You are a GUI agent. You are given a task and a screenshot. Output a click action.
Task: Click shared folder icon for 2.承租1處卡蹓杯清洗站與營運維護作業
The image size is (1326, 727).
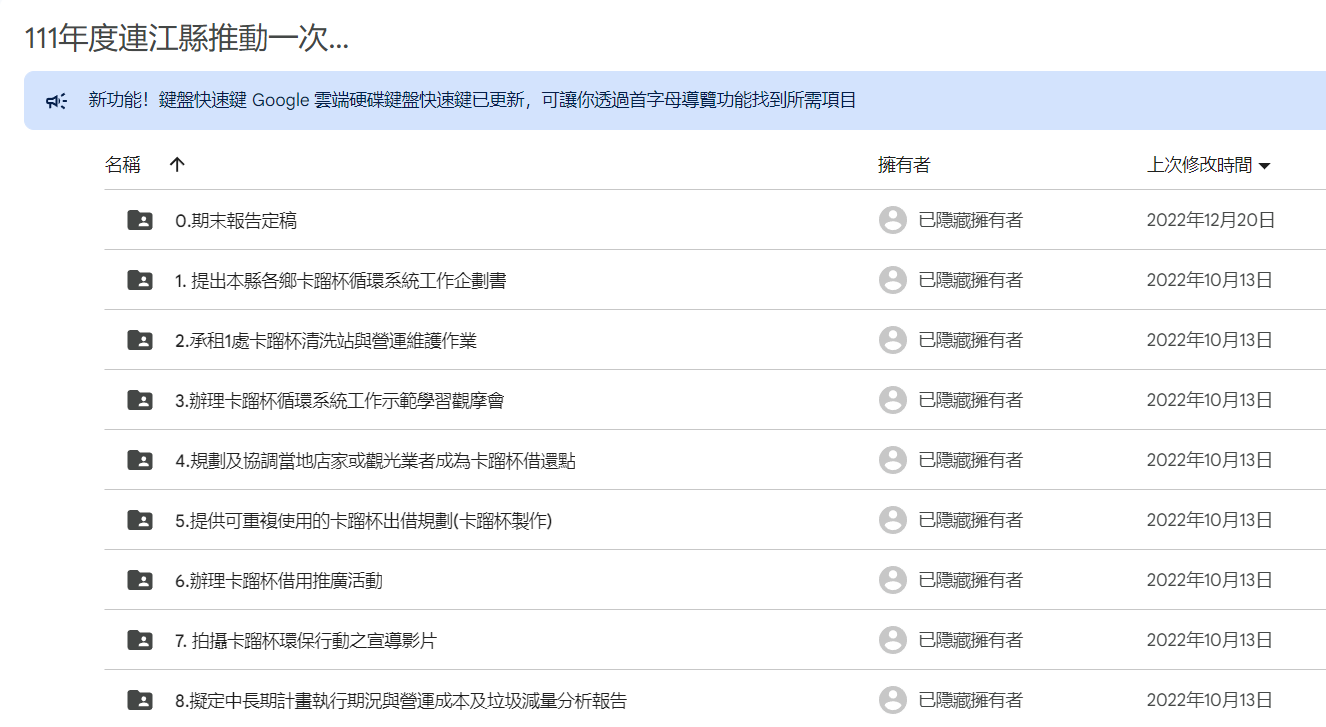[140, 340]
